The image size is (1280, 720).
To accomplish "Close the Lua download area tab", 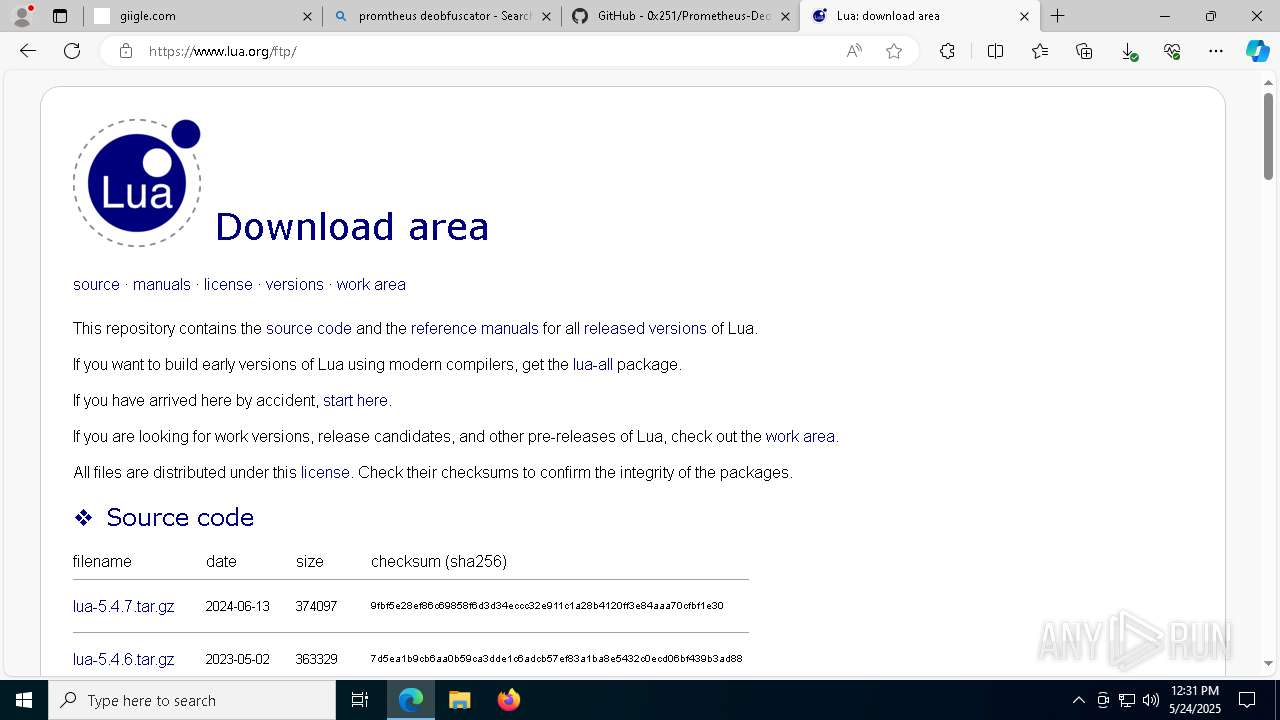I will click(x=1024, y=16).
